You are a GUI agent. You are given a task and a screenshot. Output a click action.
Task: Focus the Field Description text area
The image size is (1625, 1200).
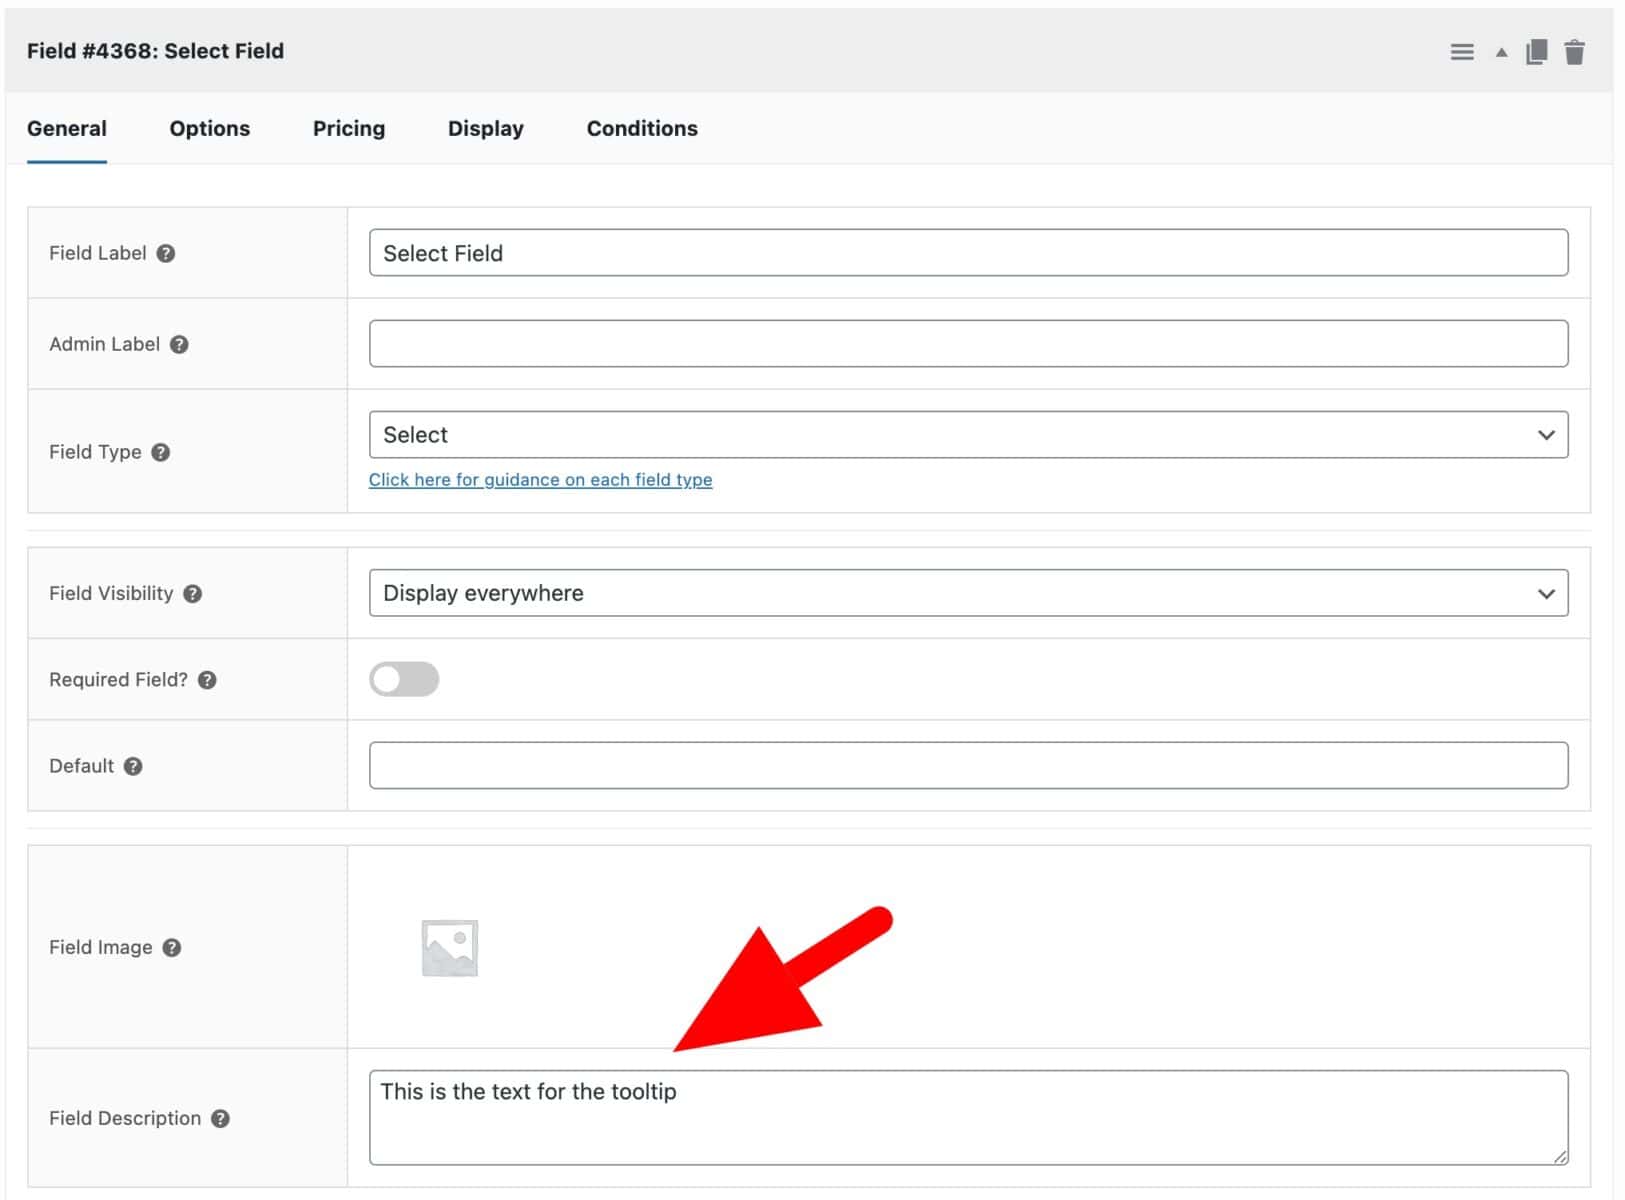click(967, 1118)
